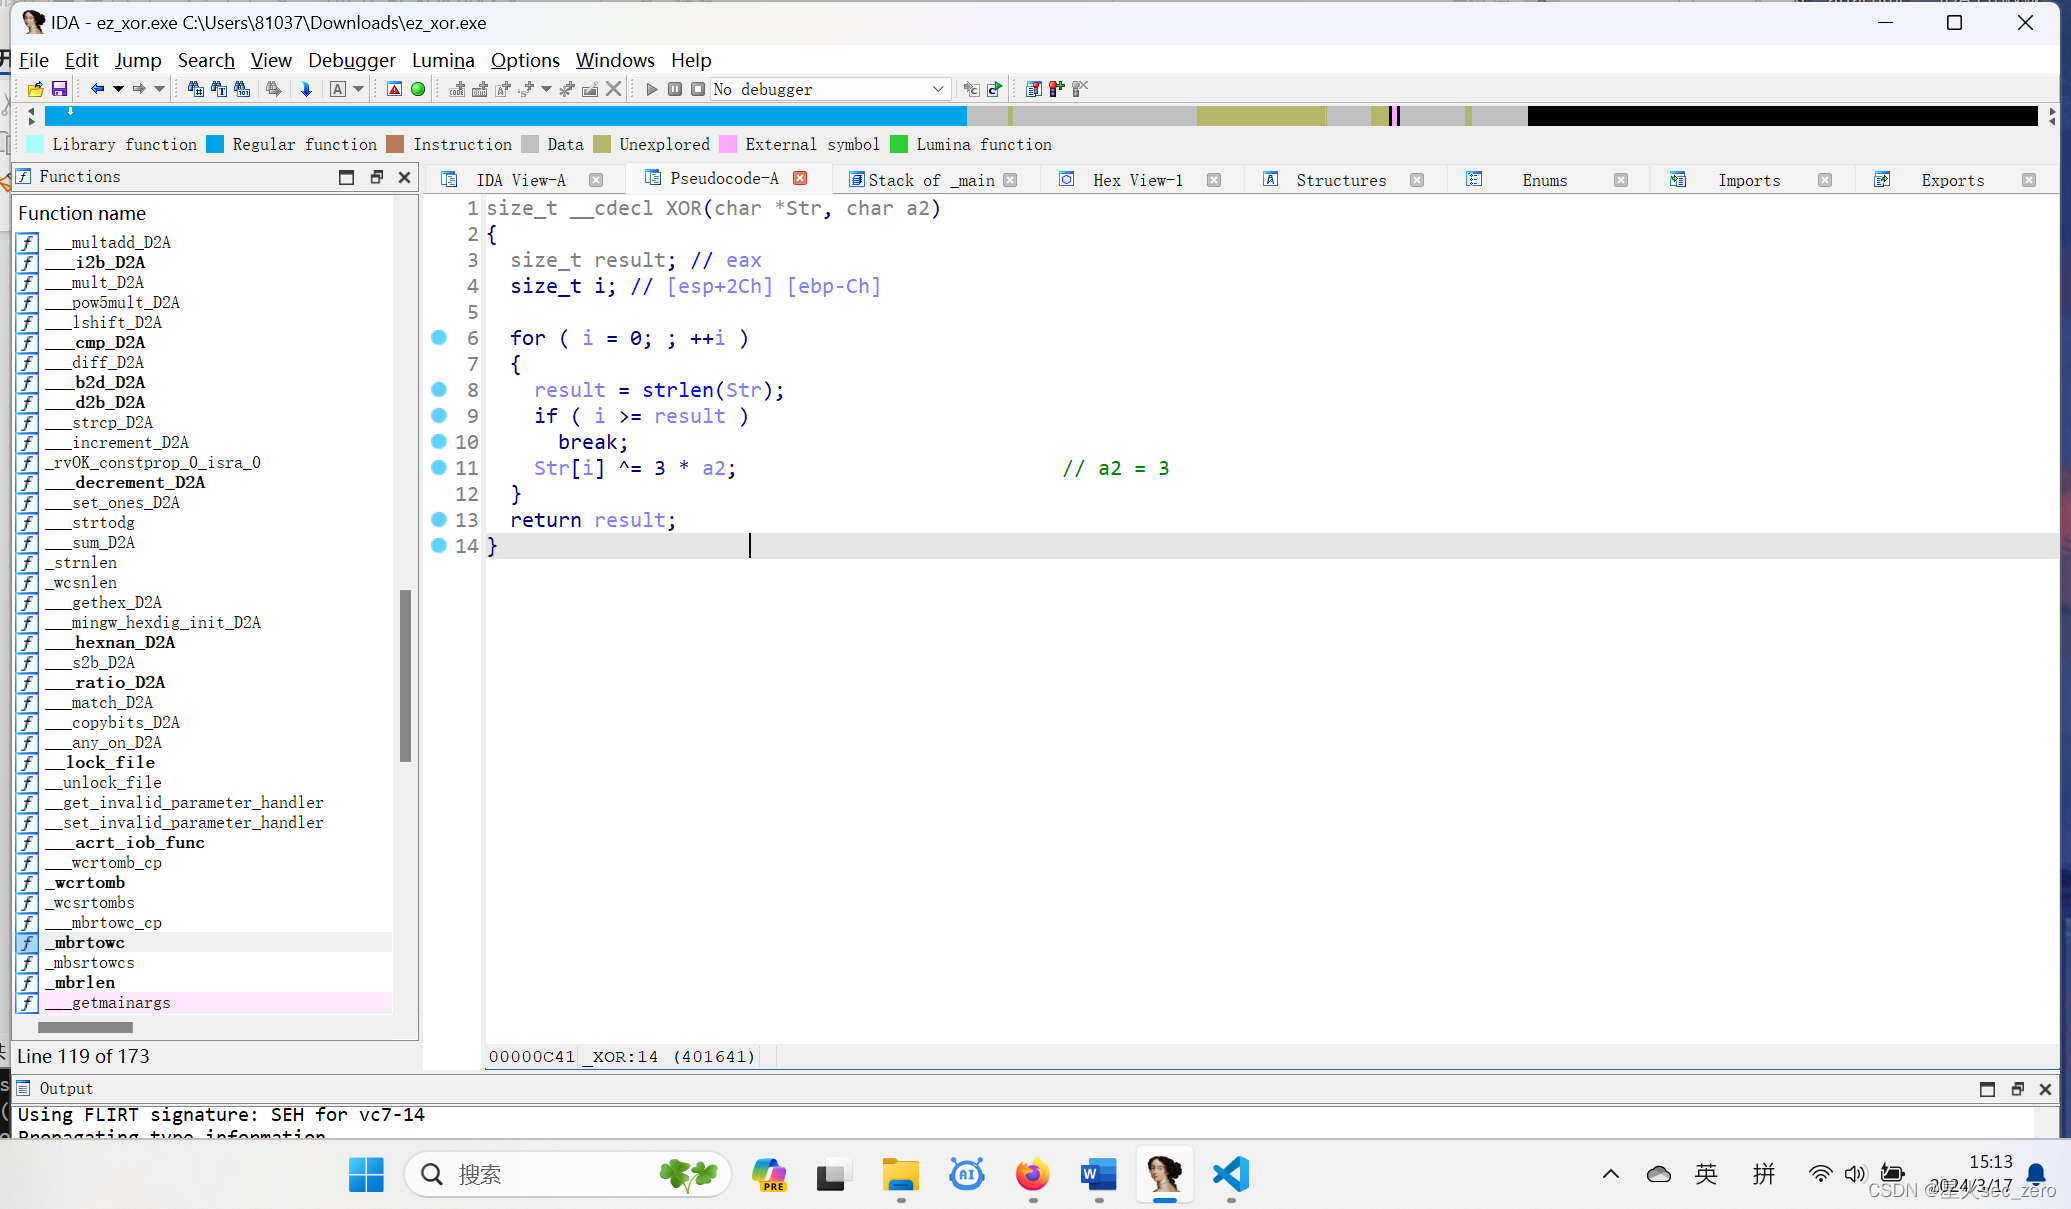Open the No debugger selection dropdown

point(937,89)
